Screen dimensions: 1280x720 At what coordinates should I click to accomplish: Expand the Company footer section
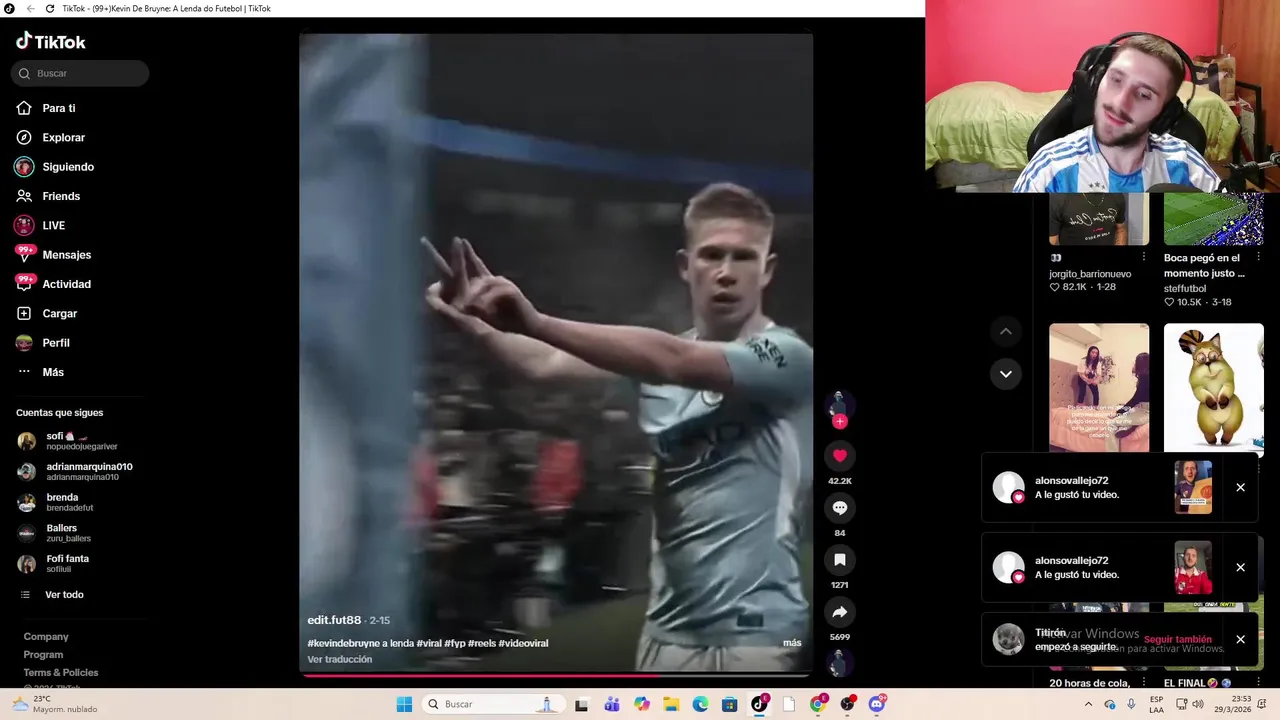(46, 636)
